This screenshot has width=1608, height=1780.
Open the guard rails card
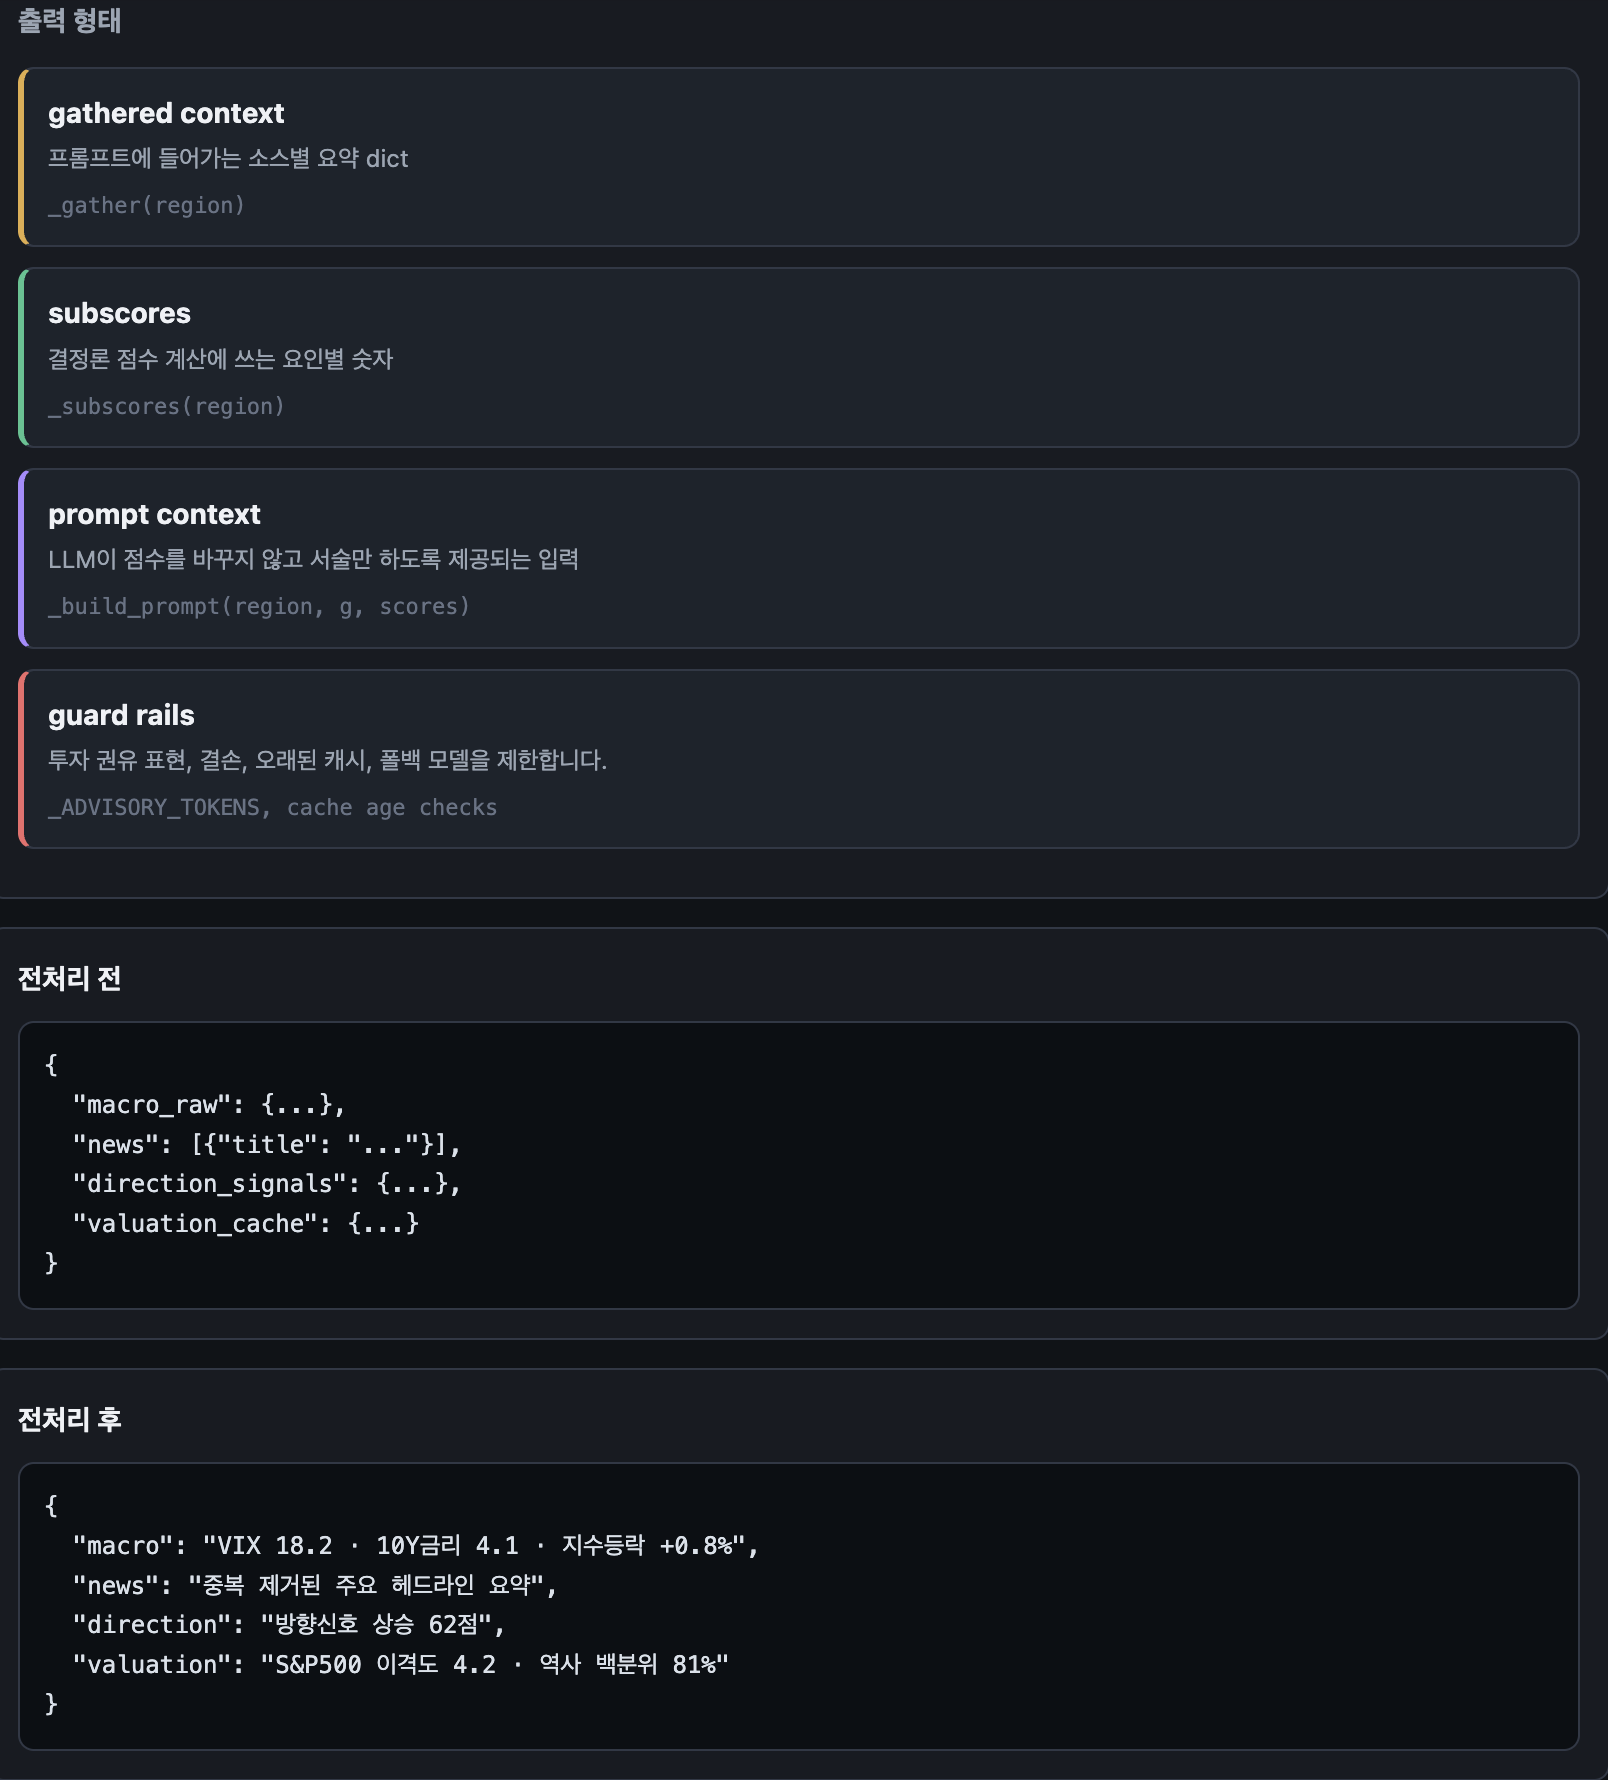tap(799, 759)
